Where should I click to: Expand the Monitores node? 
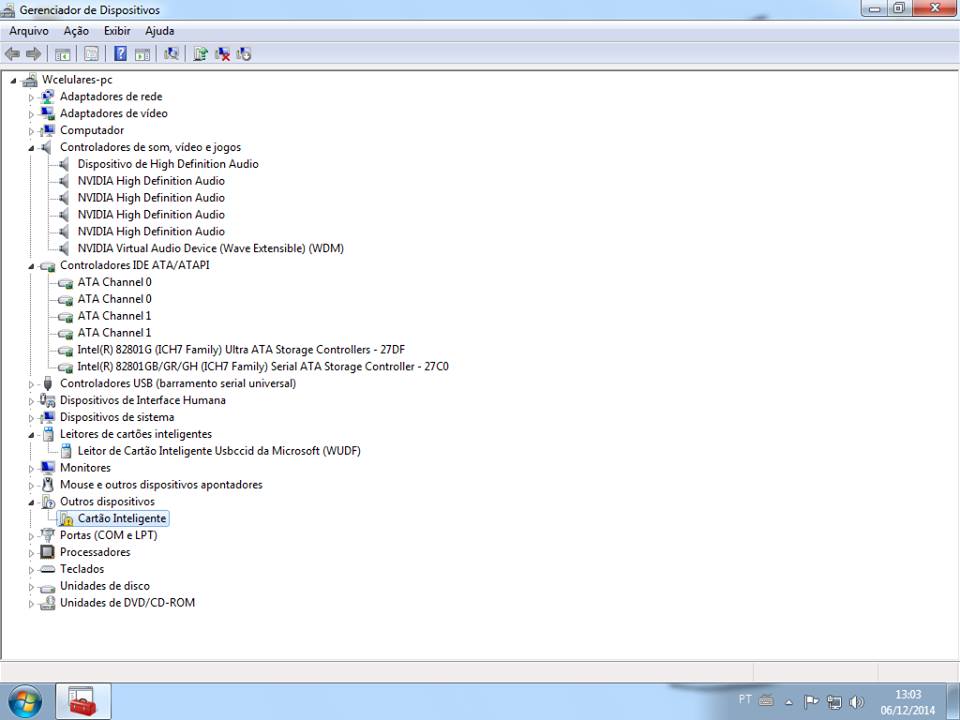[x=31, y=468]
